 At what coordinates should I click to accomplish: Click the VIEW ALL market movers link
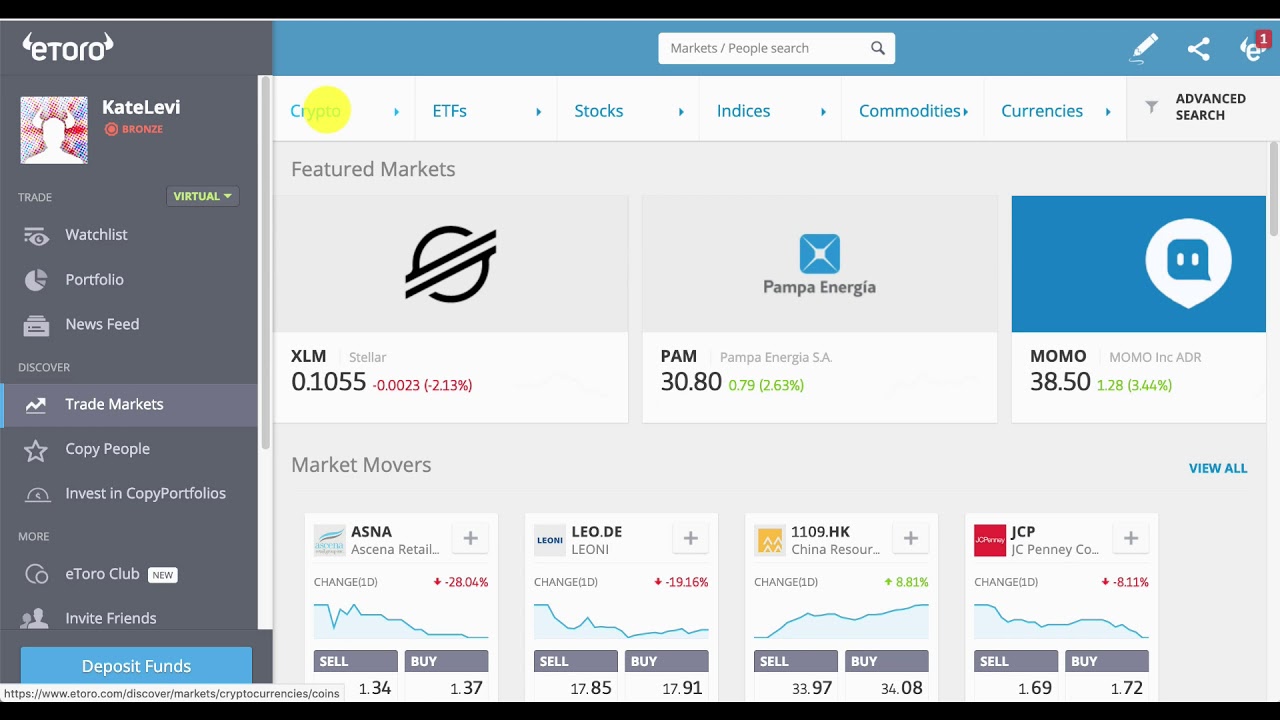point(1217,468)
